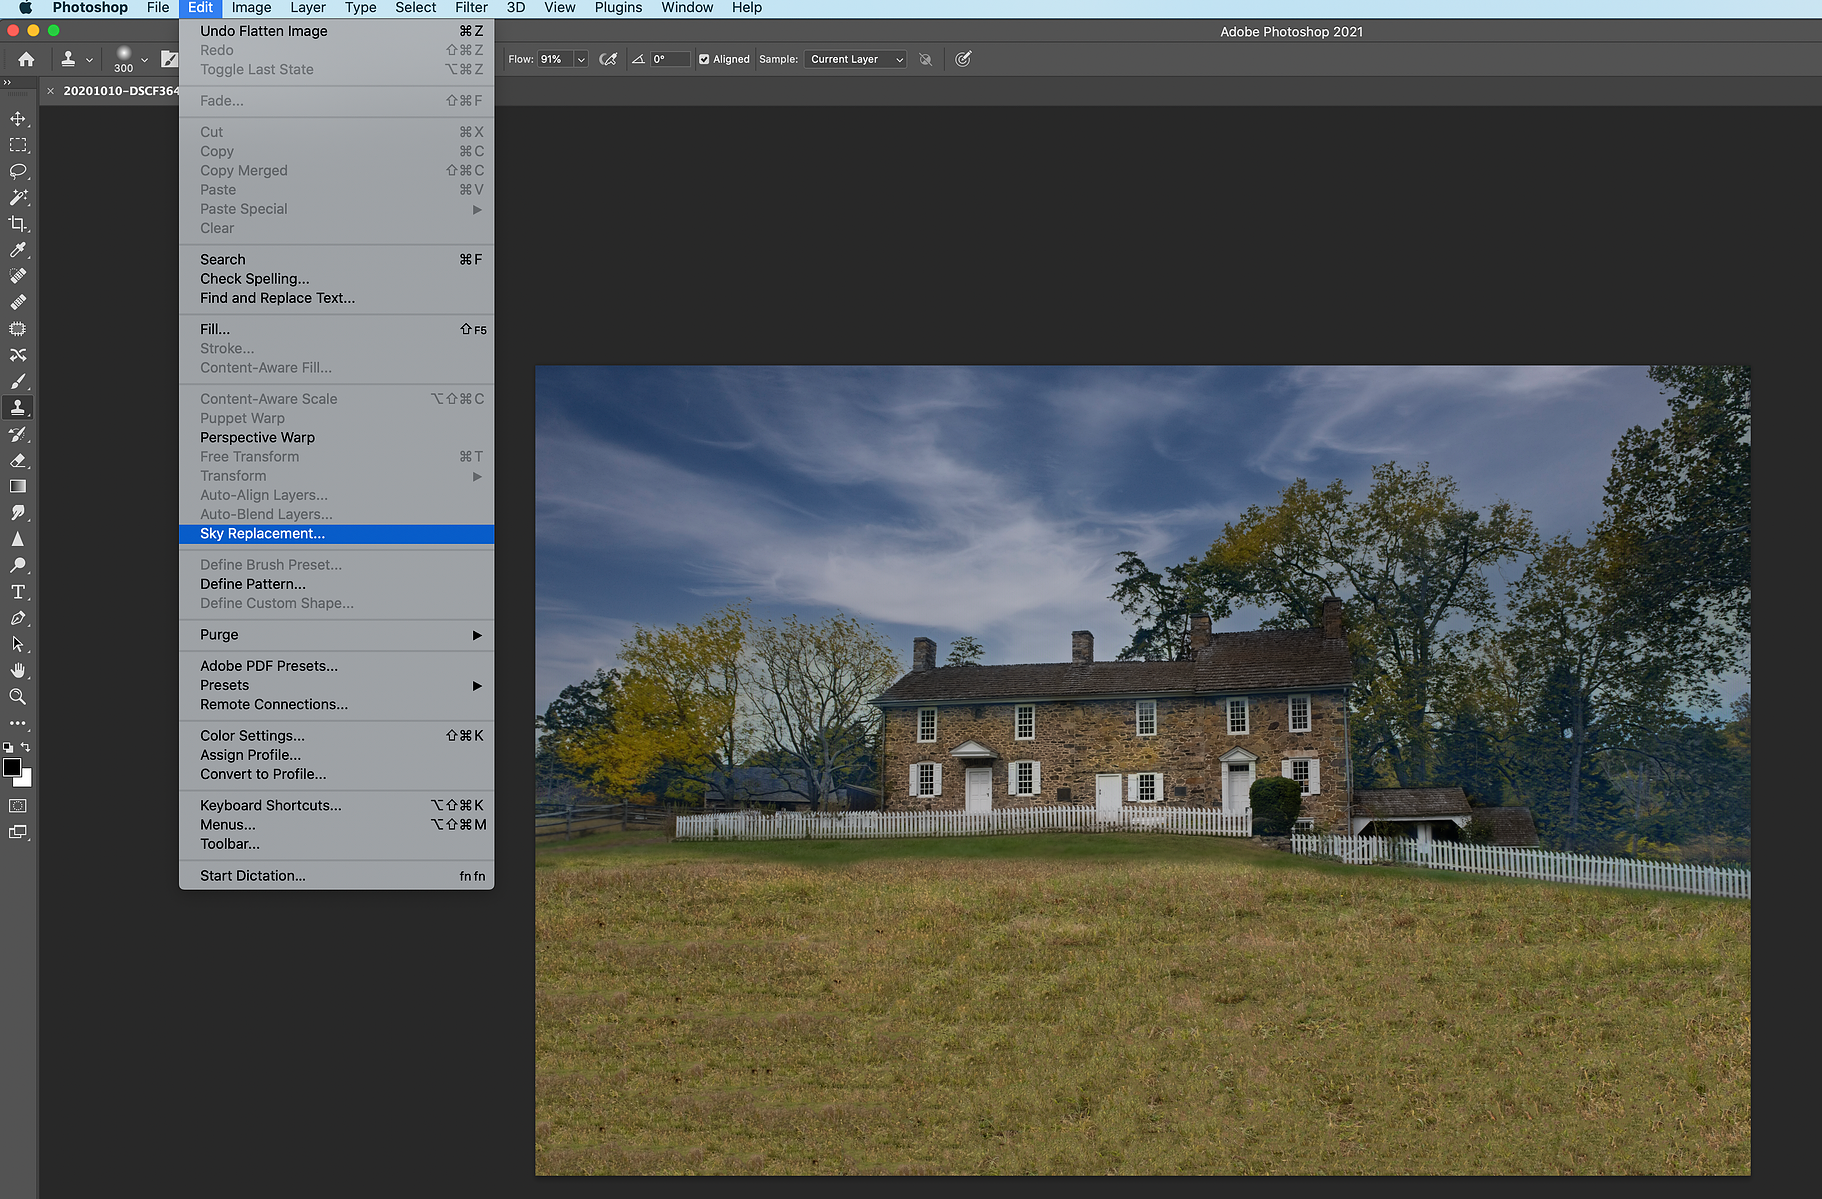The image size is (1822, 1199).
Task: Toggle the Aligned checkbox
Action: (x=704, y=59)
